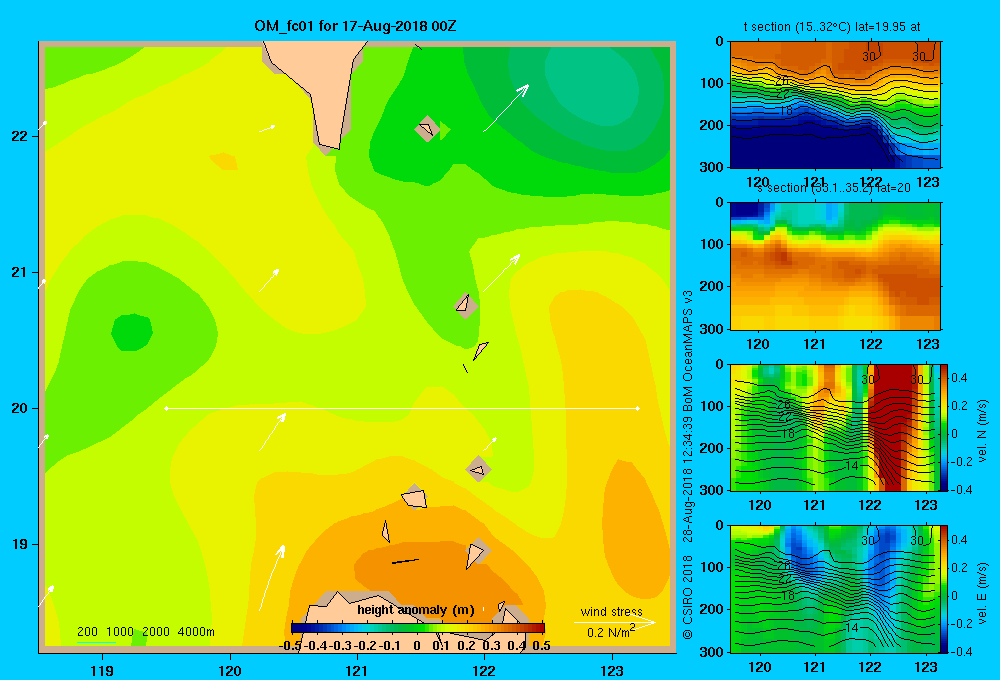Click the 'vel. E (m/s)' colorbar

[x=945, y=589]
